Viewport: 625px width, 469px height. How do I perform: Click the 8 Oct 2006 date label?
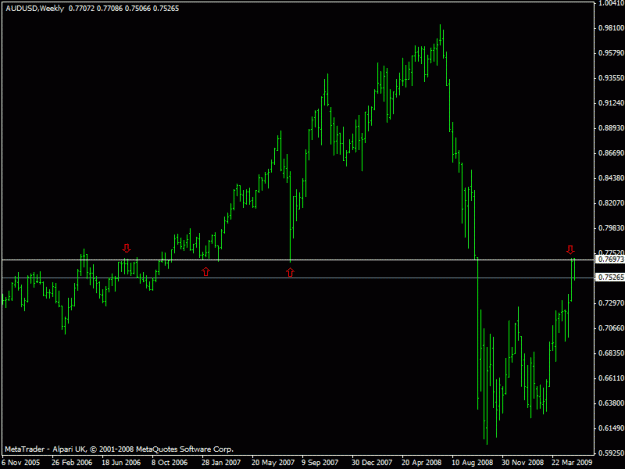tap(169, 463)
